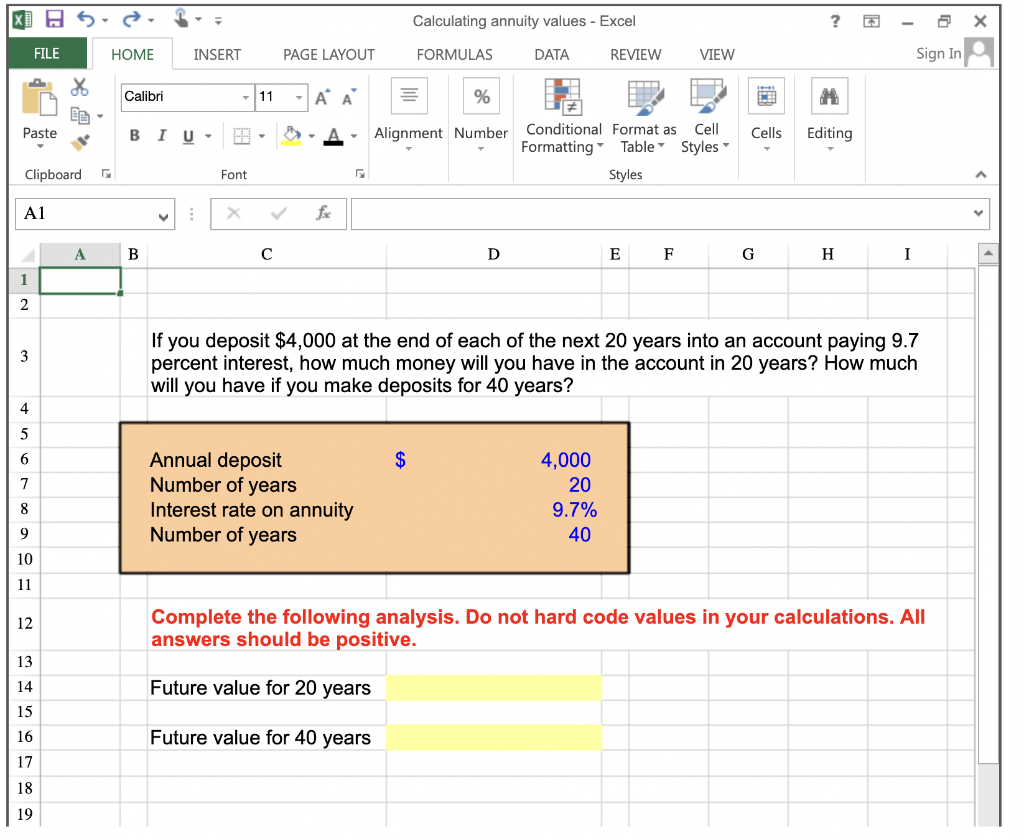Select the yellow answer cell beside Future value for 20 years
The image size is (1024, 839).
[493, 687]
